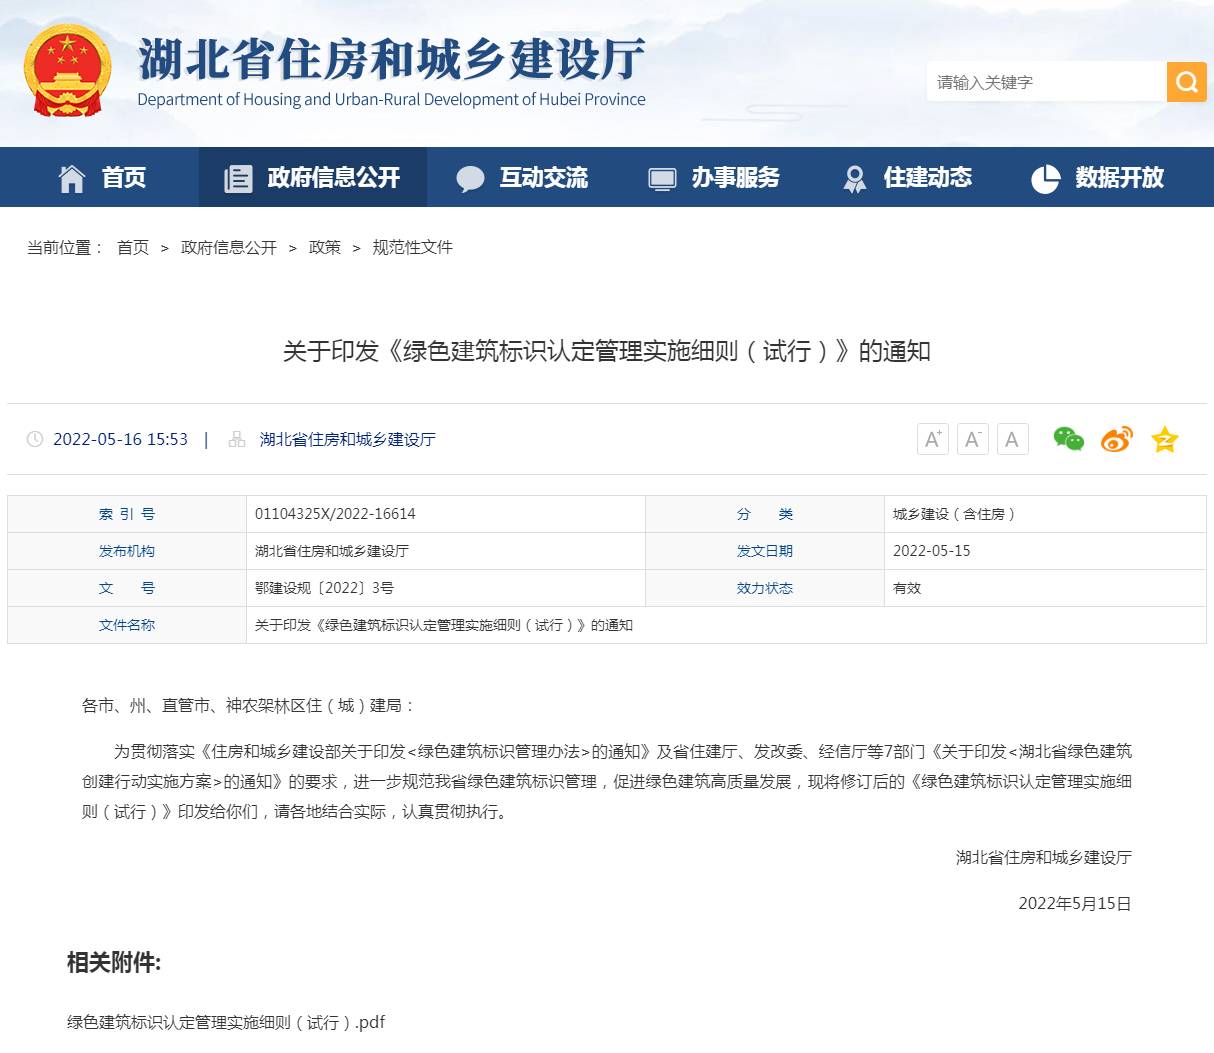Type in the 请输入关键字 search field
The width and height of the screenshot is (1214, 1053).
pos(1046,82)
